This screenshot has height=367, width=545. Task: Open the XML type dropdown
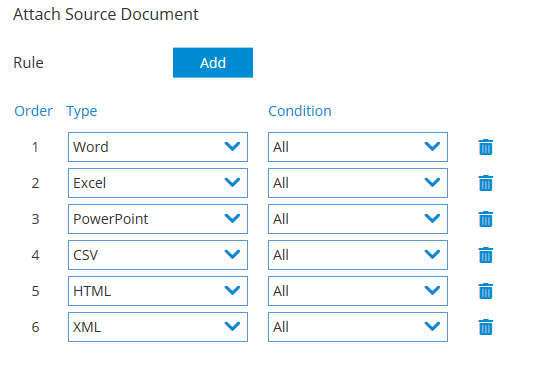point(158,327)
